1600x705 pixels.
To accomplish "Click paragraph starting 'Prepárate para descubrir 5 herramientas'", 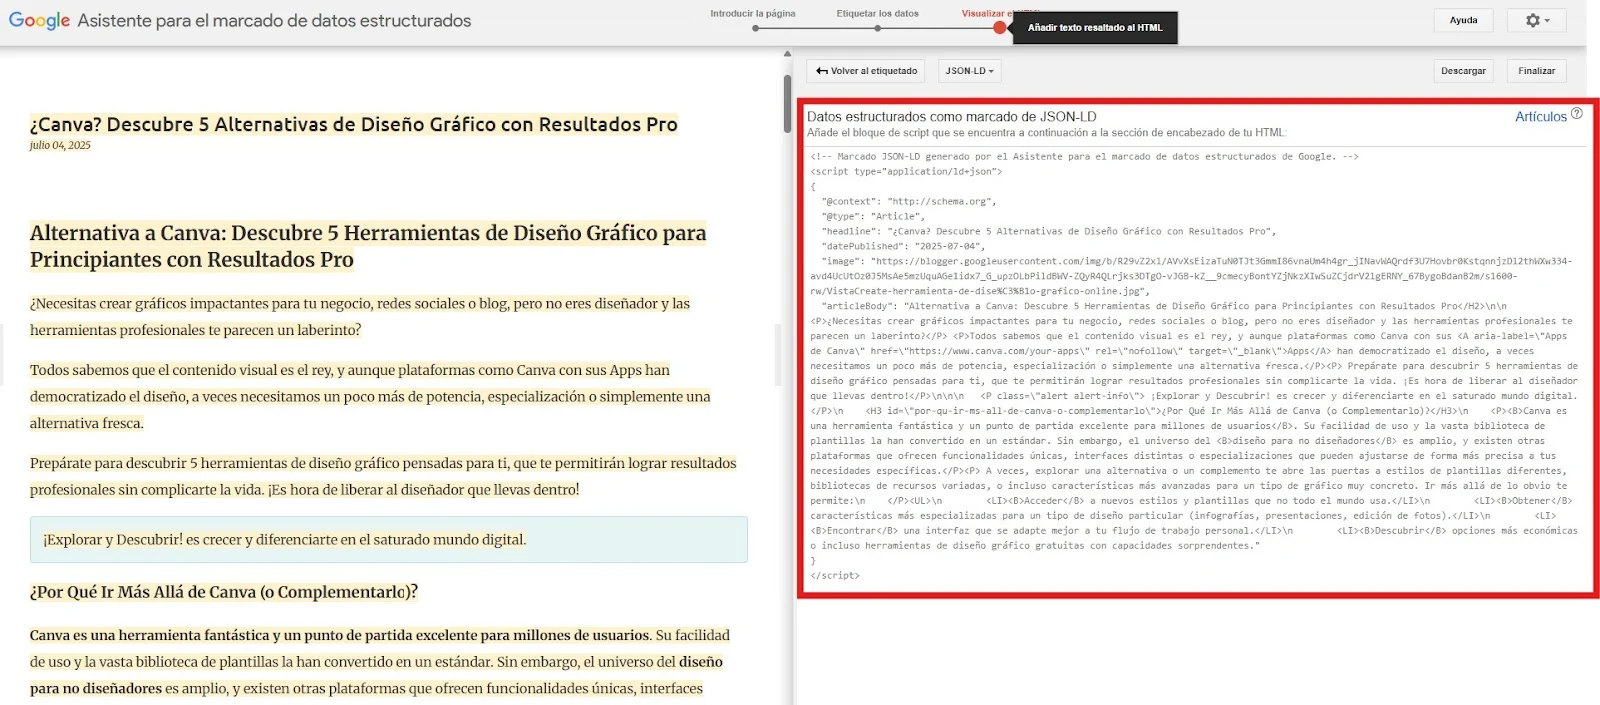I will 383,476.
